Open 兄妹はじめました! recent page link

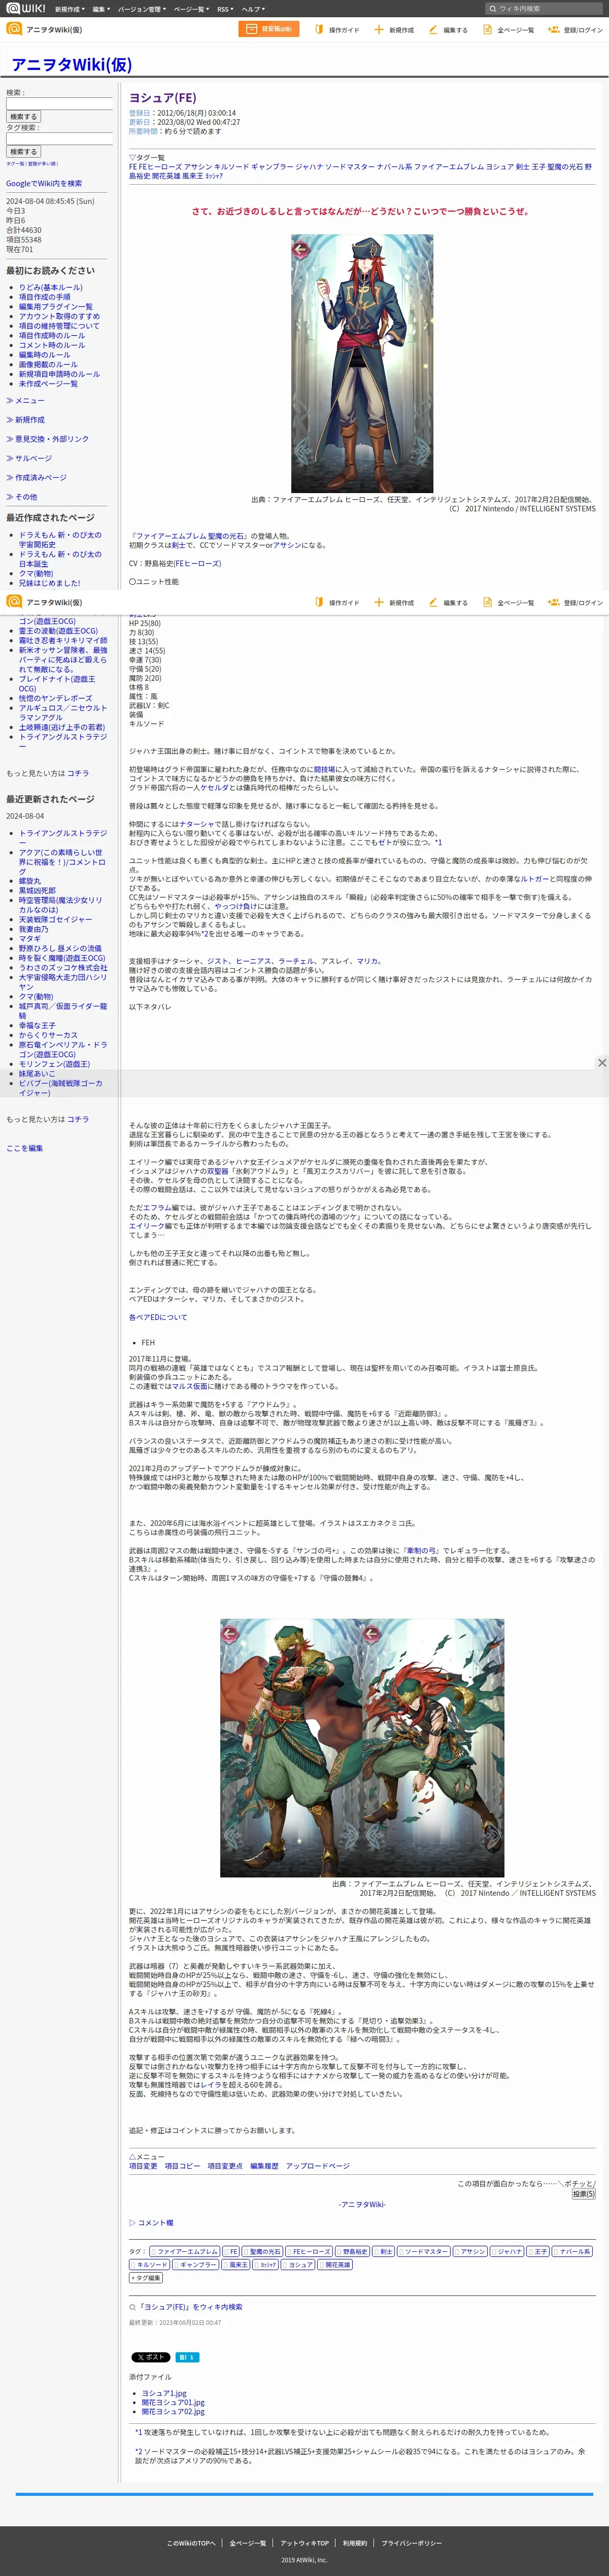click(50, 582)
